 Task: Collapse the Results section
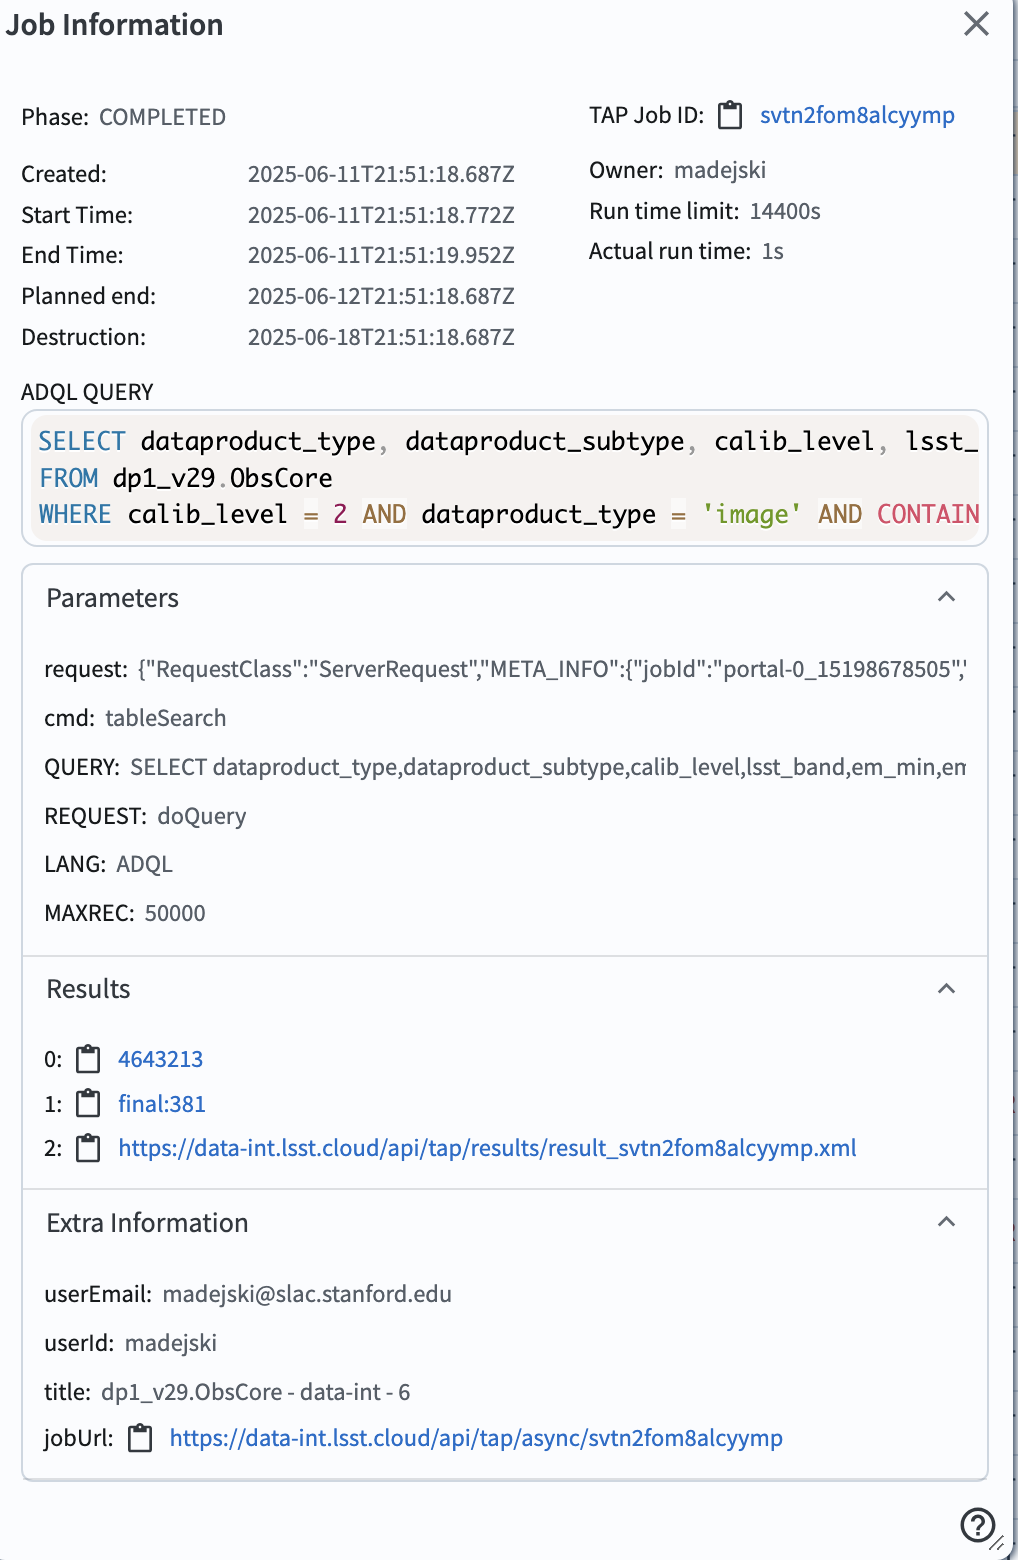pos(946,989)
